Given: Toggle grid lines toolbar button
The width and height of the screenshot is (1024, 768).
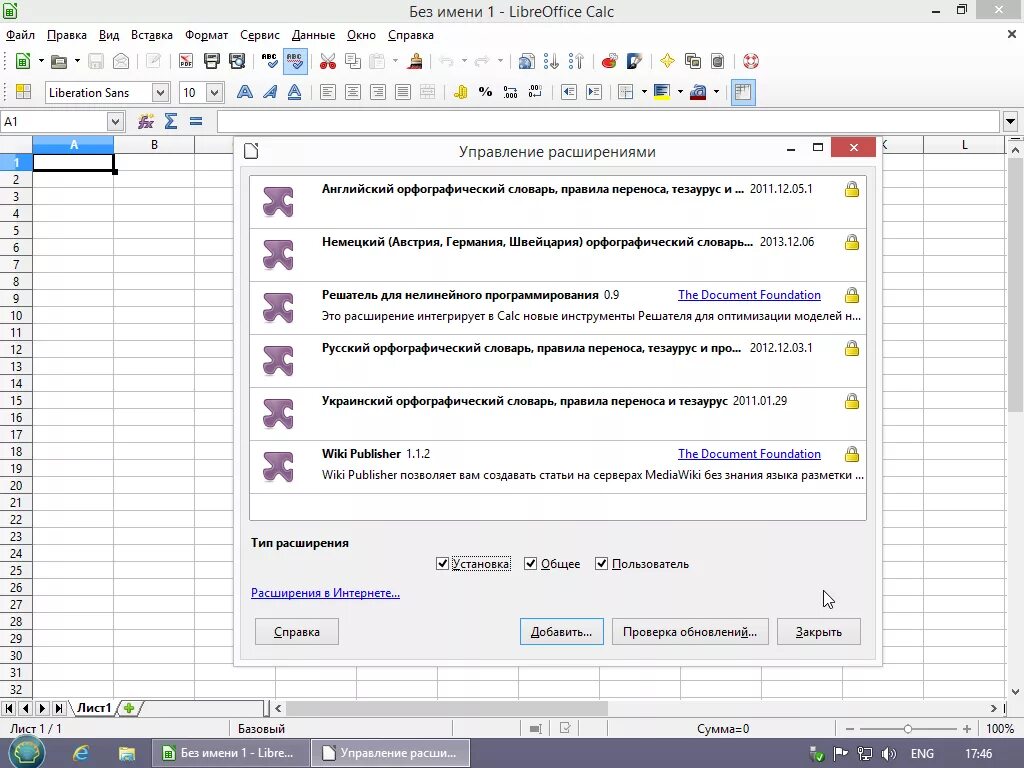Looking at the screenshot, I should [x=743, y=93].
